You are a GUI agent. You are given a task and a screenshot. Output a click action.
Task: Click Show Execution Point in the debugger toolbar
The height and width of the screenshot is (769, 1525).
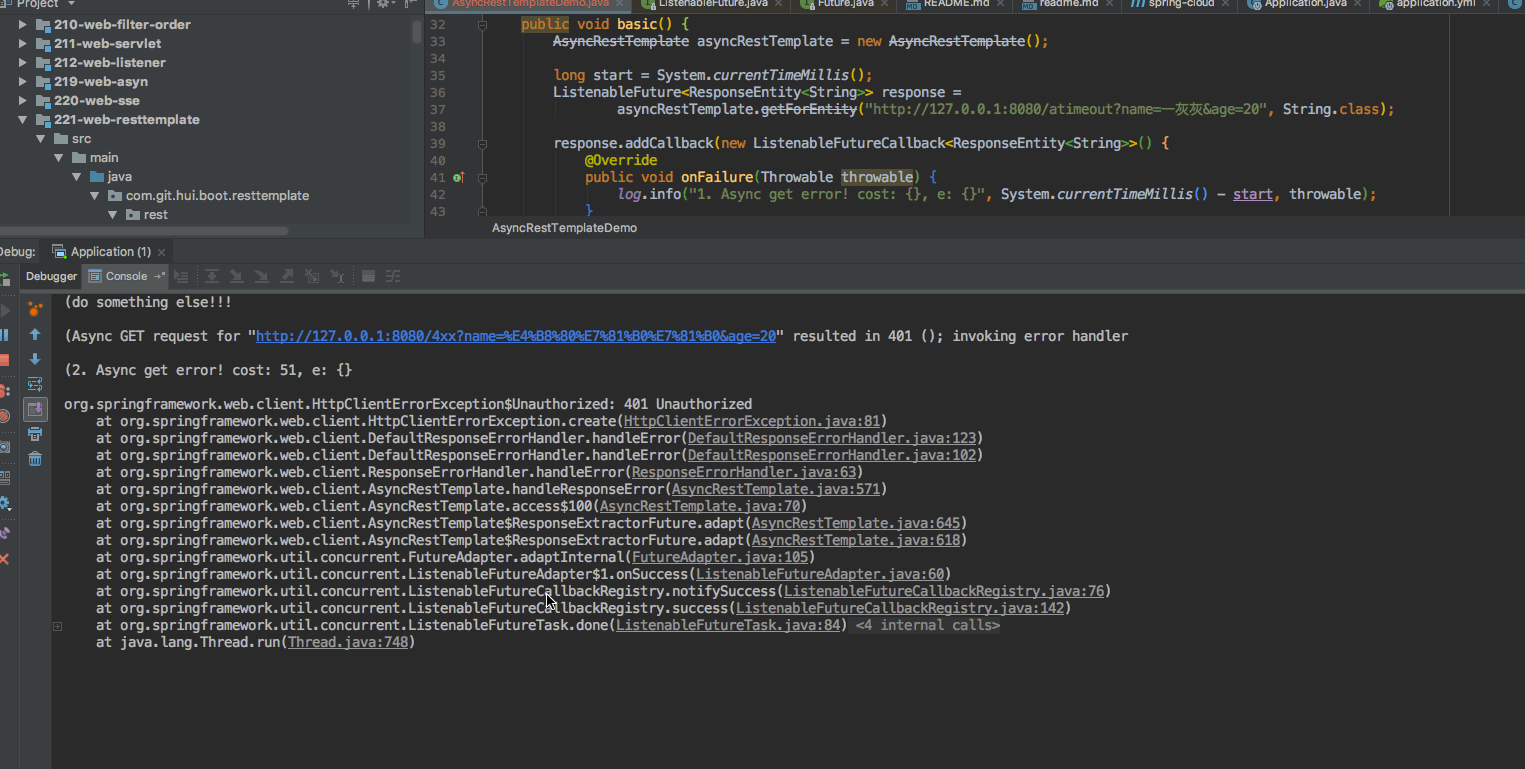(x=181, y=277)
